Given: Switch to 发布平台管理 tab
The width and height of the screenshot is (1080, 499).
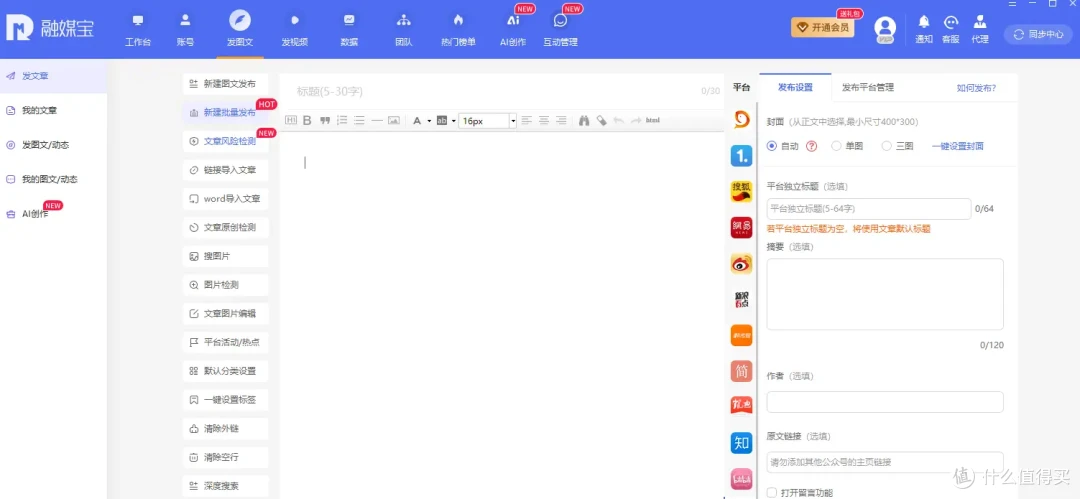Looking at the screenshot, I should [868, 88].
